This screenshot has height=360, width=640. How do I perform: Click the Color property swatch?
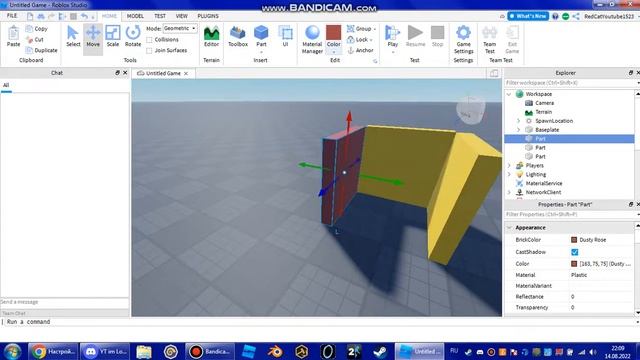tap(574, 264)
